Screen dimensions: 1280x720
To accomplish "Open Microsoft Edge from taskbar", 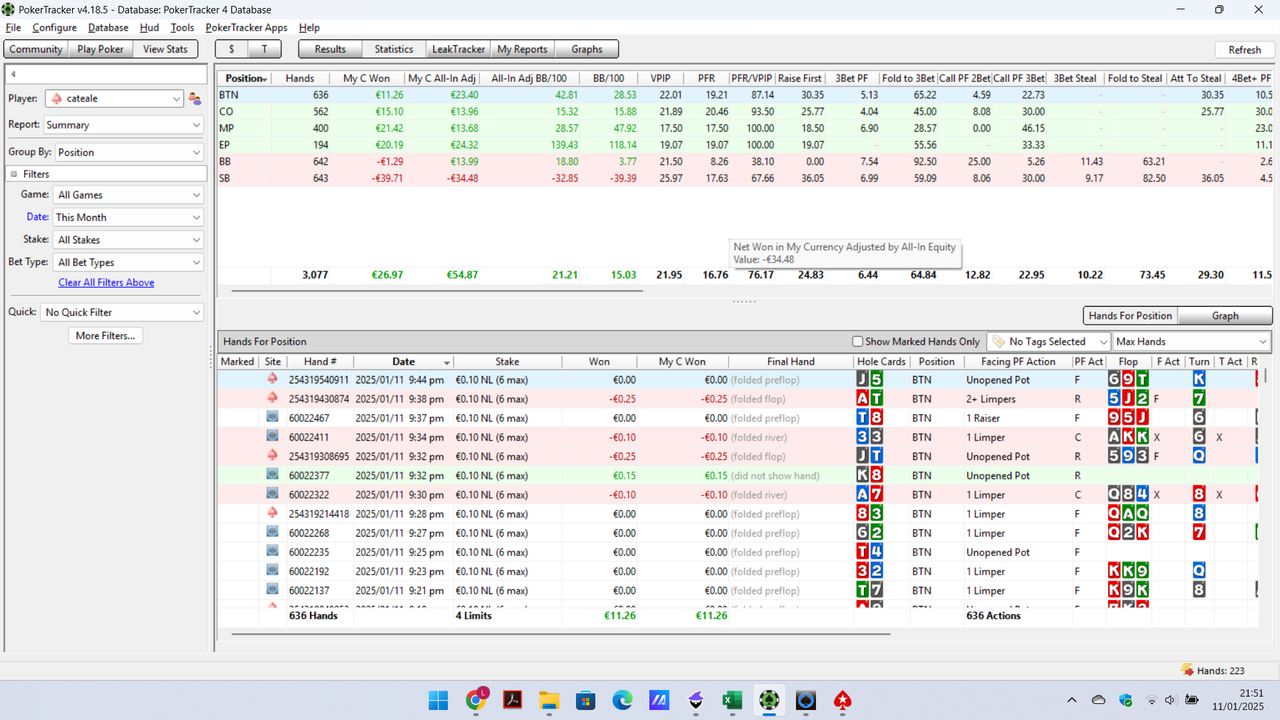I will (622, 701).
